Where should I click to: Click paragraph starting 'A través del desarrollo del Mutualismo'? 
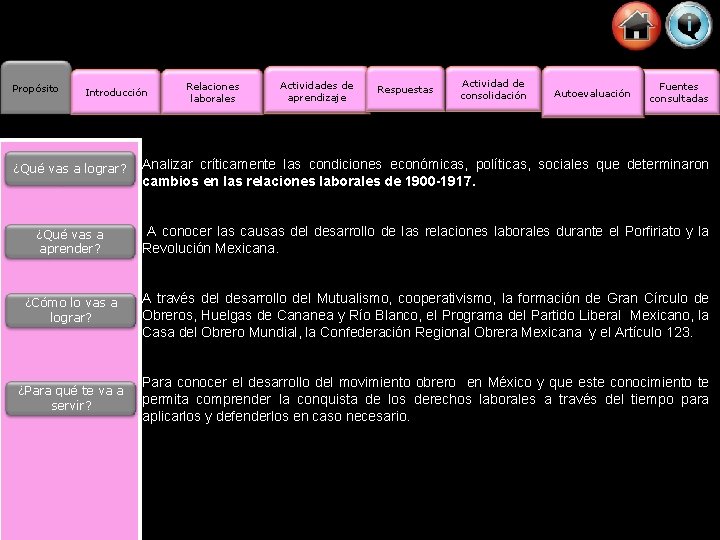tap(425, 315)
